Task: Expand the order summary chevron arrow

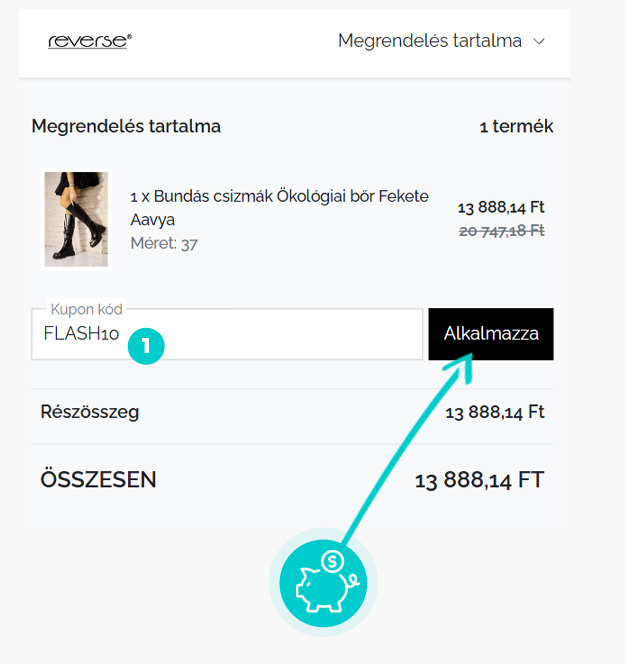Action: [x=540, y=42]
